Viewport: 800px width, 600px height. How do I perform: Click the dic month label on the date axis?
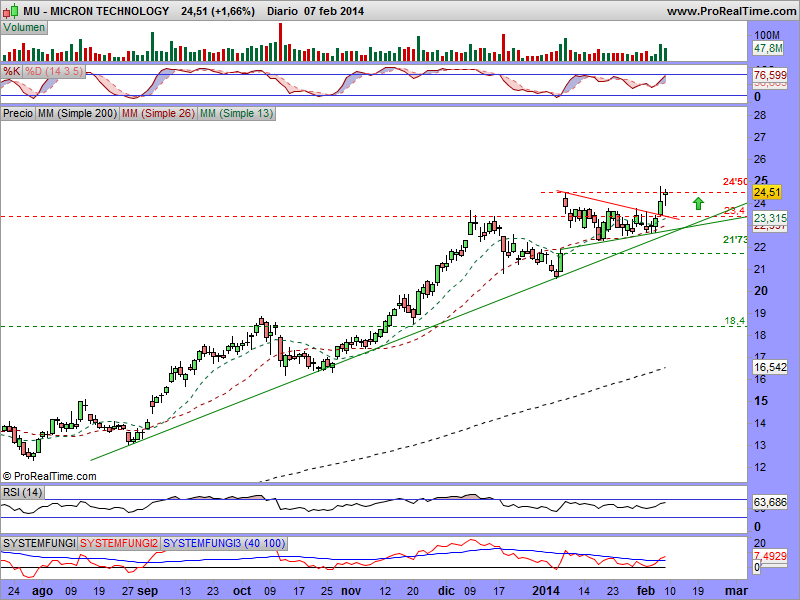(446, 591)
